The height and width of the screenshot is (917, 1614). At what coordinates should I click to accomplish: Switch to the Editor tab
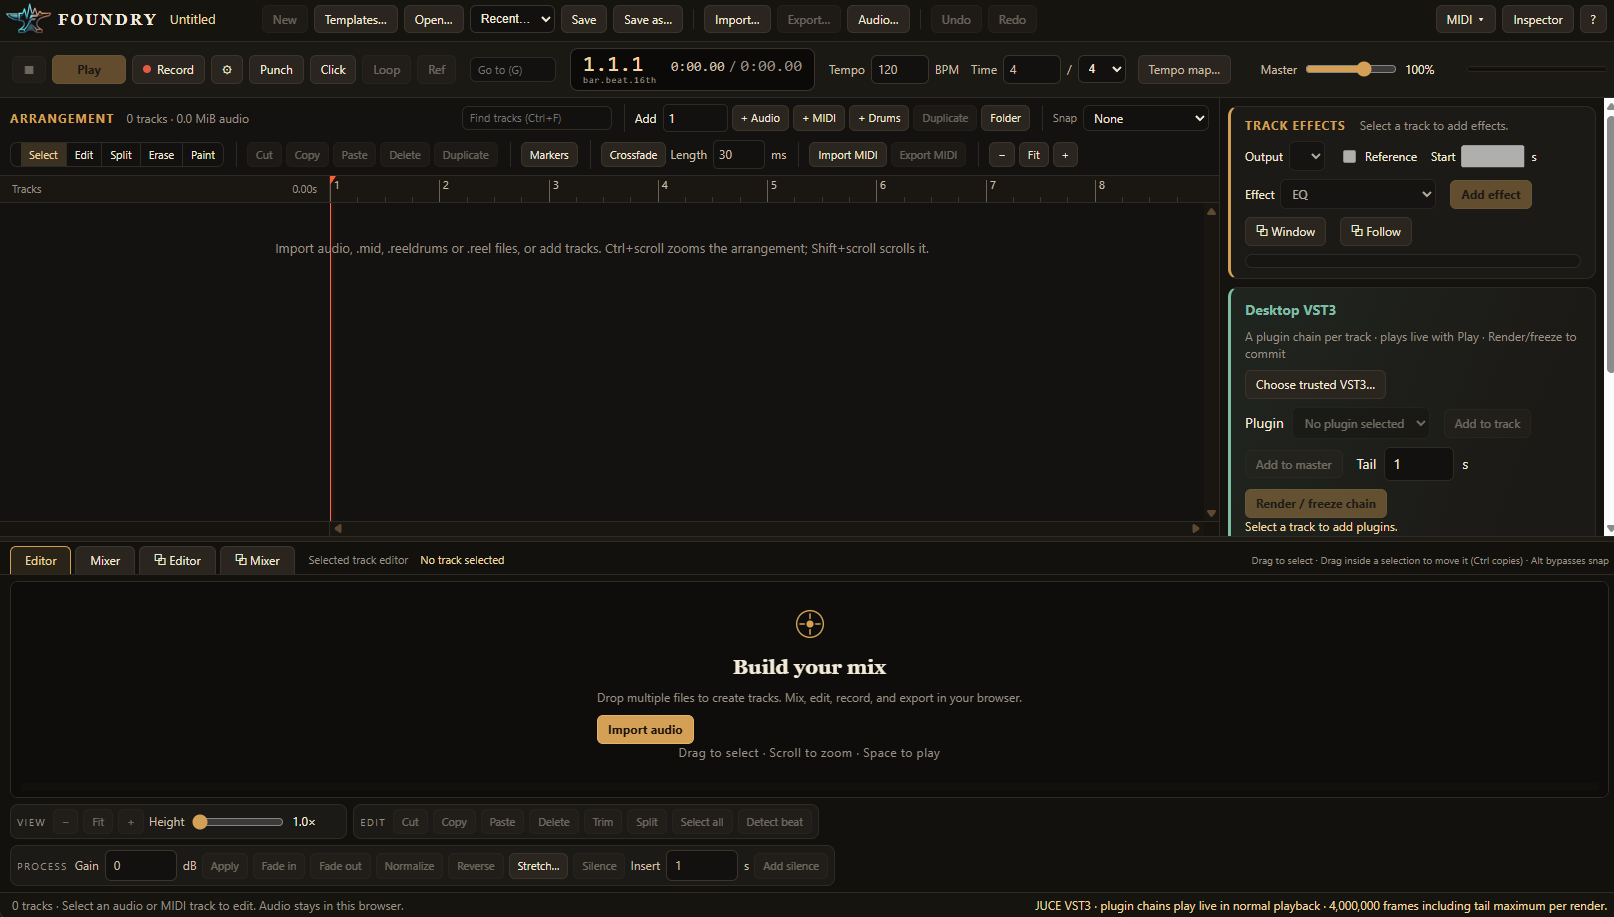[41, 561]
